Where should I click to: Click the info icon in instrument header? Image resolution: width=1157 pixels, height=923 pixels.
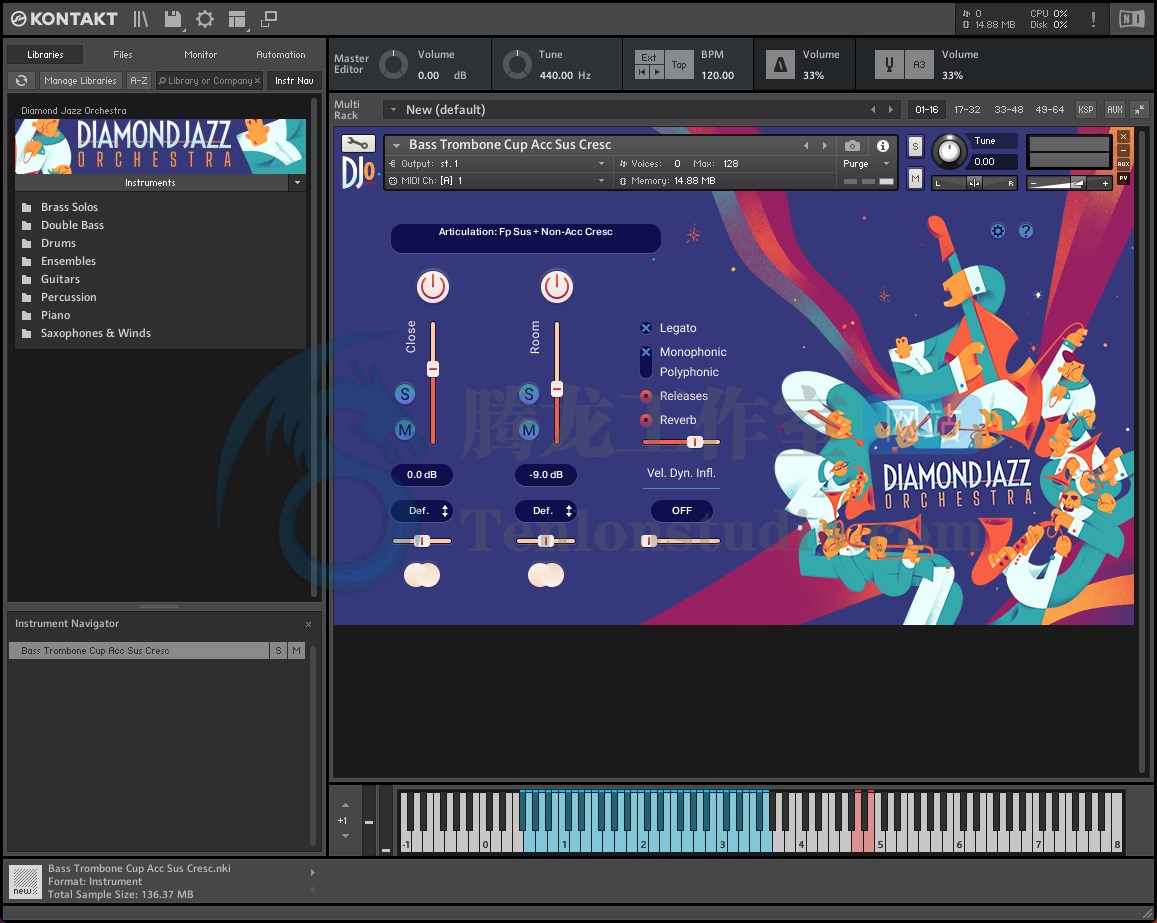[x=883, y=146]
